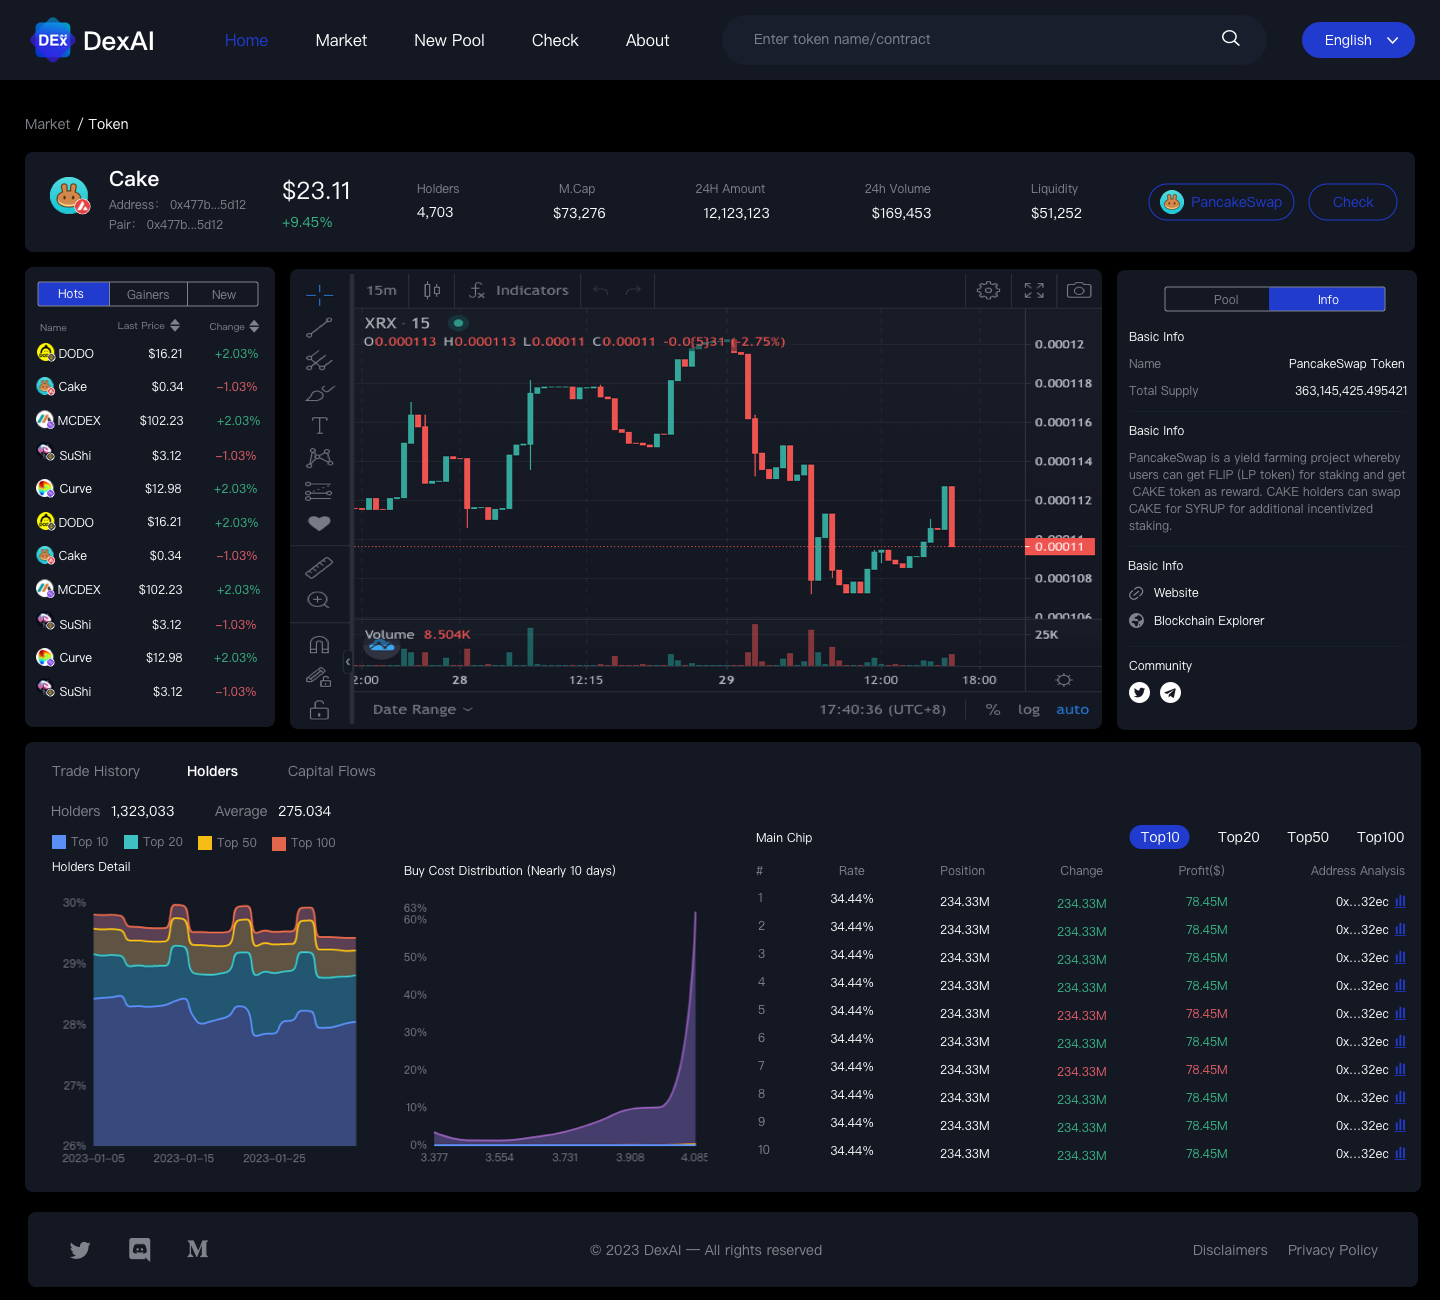Click the blue Top 10 legend swatch
Screen dimensions: 1440x1300
(59, 842)
